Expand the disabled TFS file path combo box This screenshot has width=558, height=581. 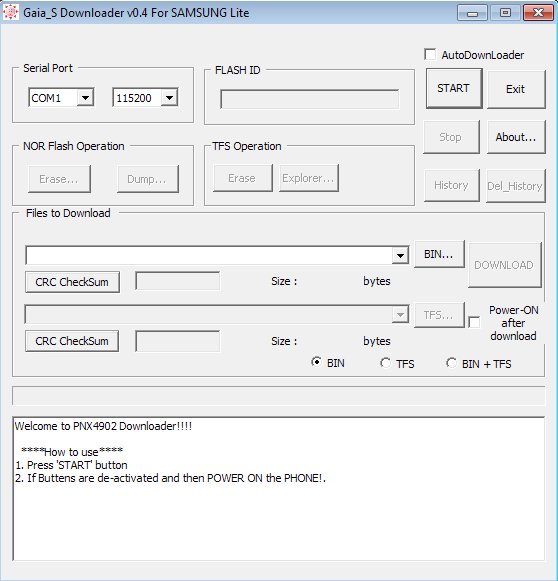(x=400, y=315)
